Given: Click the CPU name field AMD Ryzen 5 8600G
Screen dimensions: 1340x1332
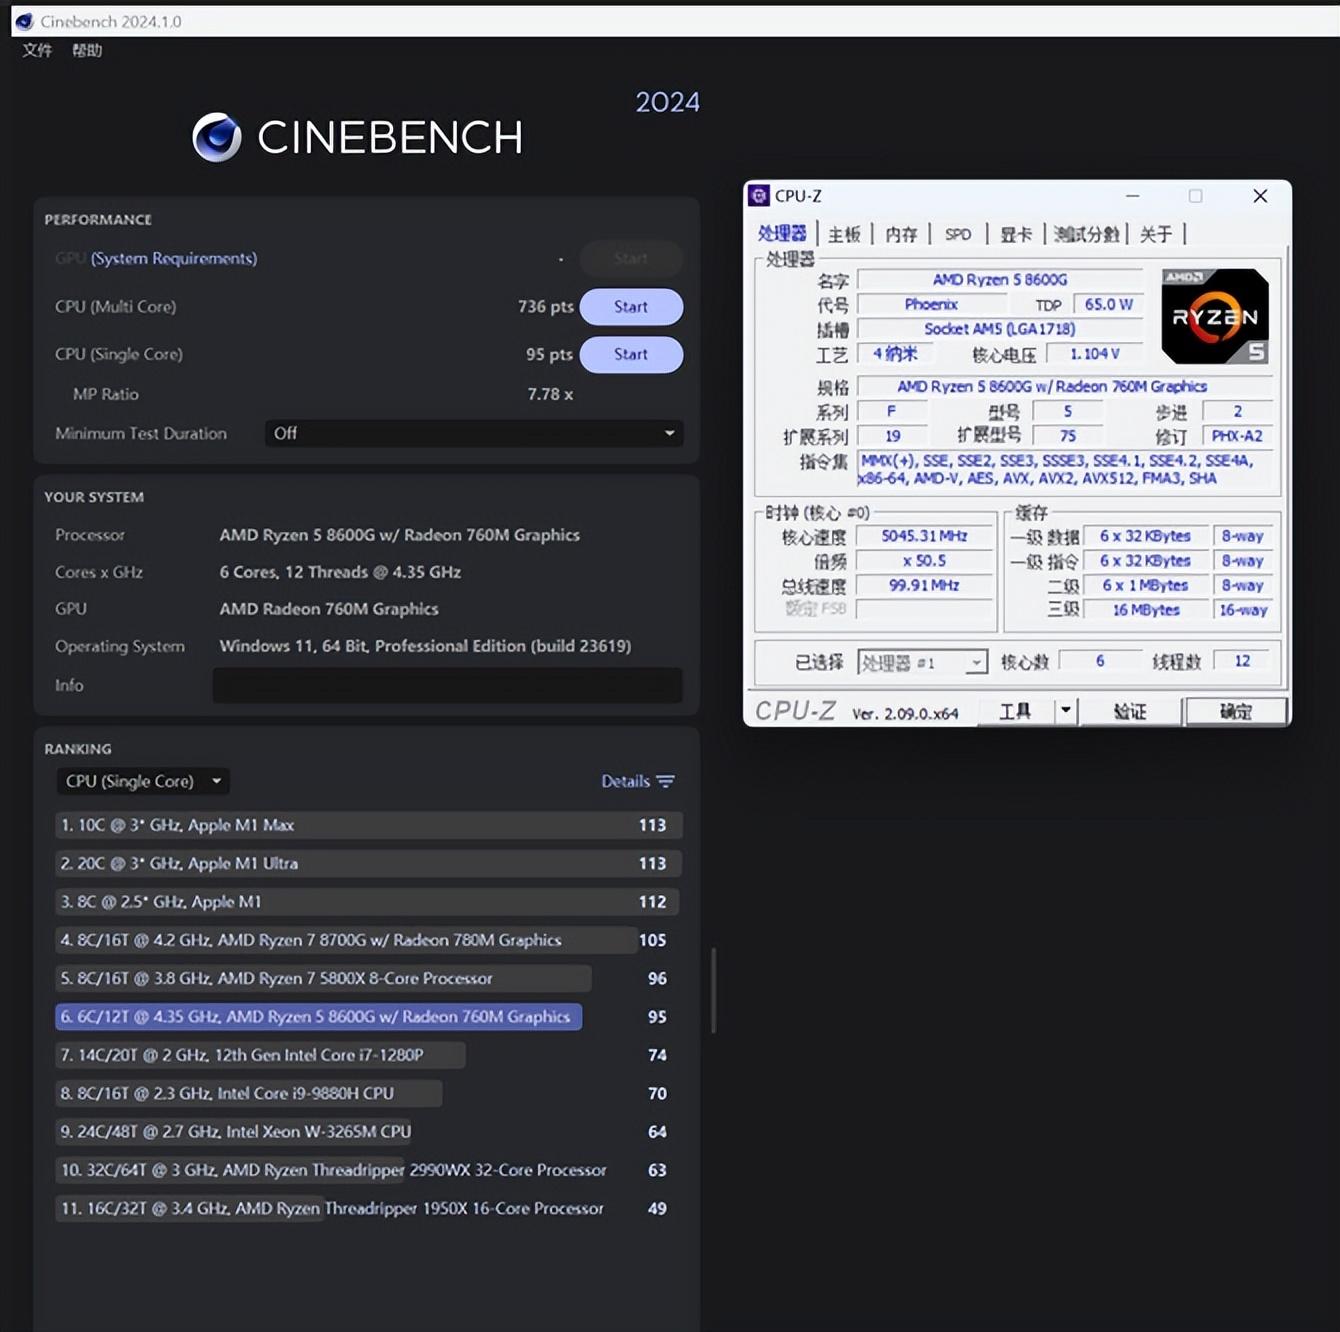Looking at the screenshot, I should pyautogui.click(x=1000, y=280).
